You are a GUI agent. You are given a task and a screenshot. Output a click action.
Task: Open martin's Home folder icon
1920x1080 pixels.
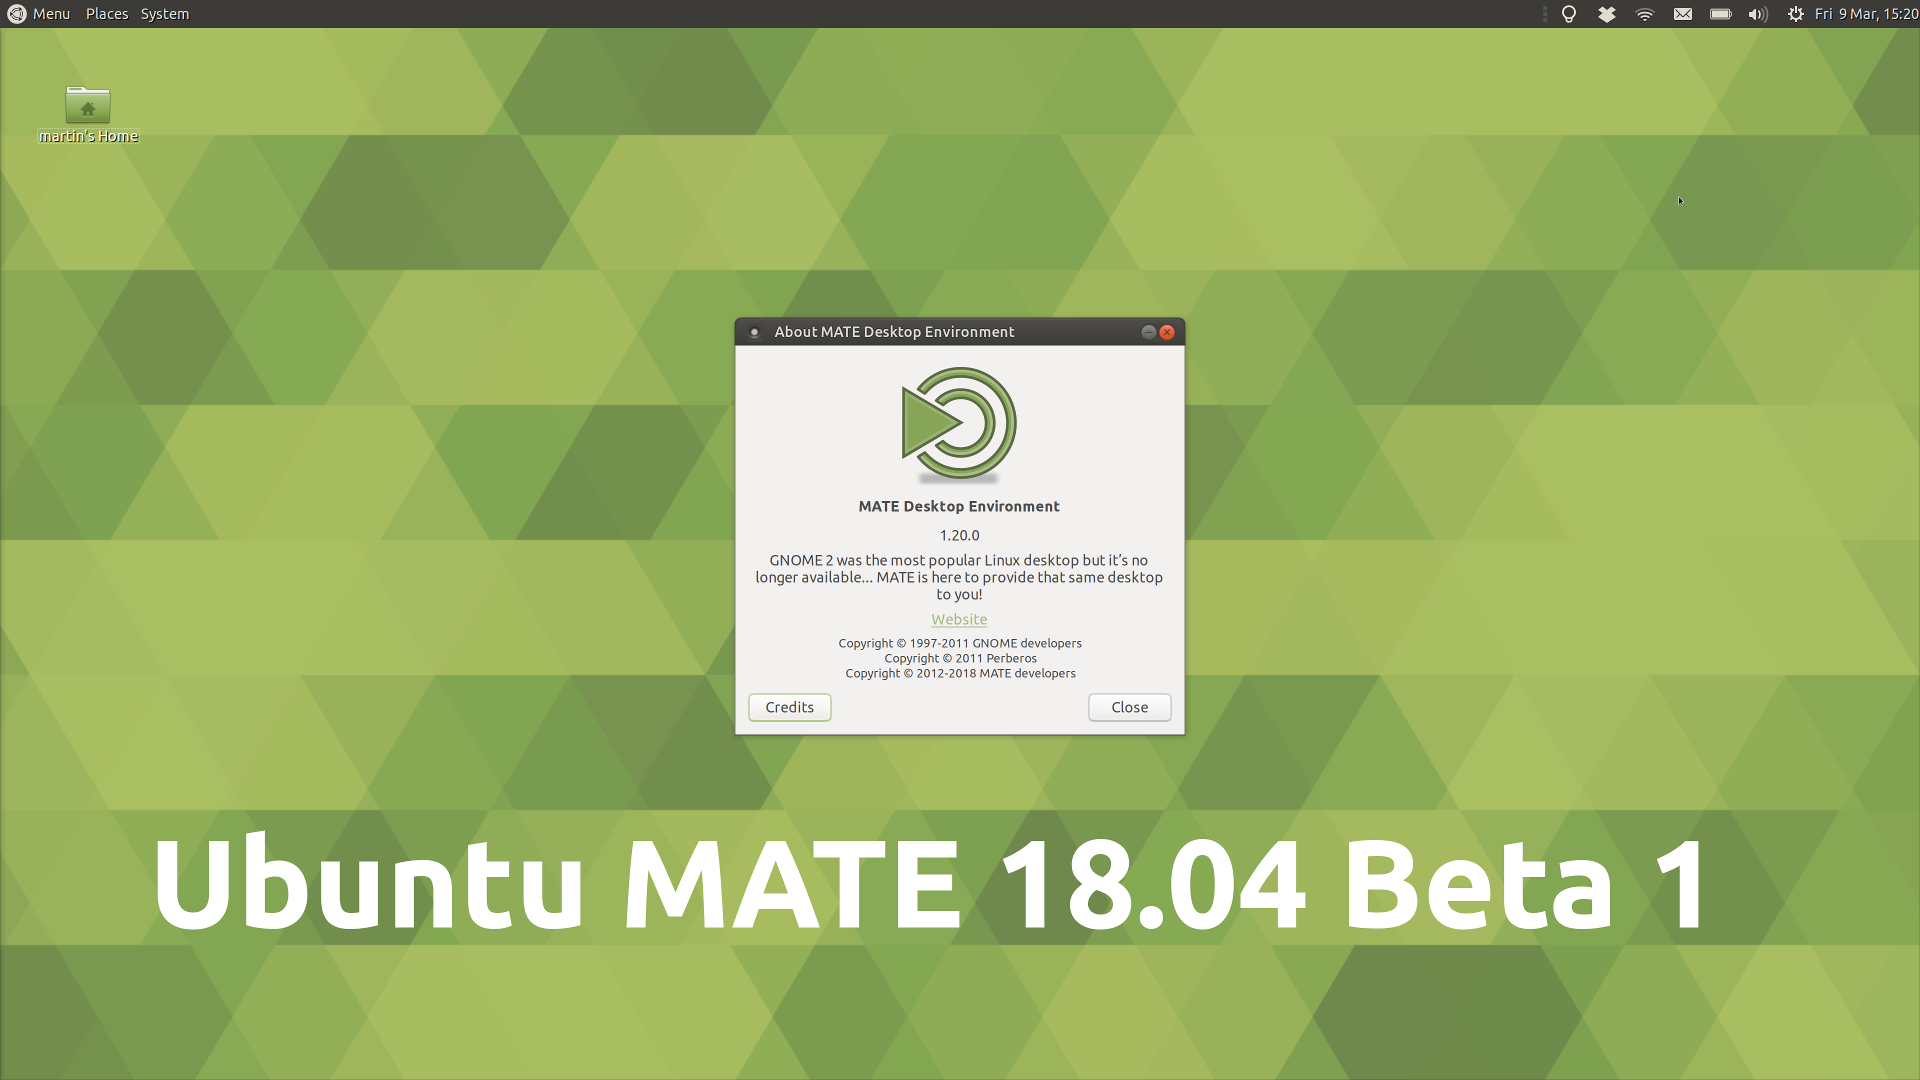(86, 104)
